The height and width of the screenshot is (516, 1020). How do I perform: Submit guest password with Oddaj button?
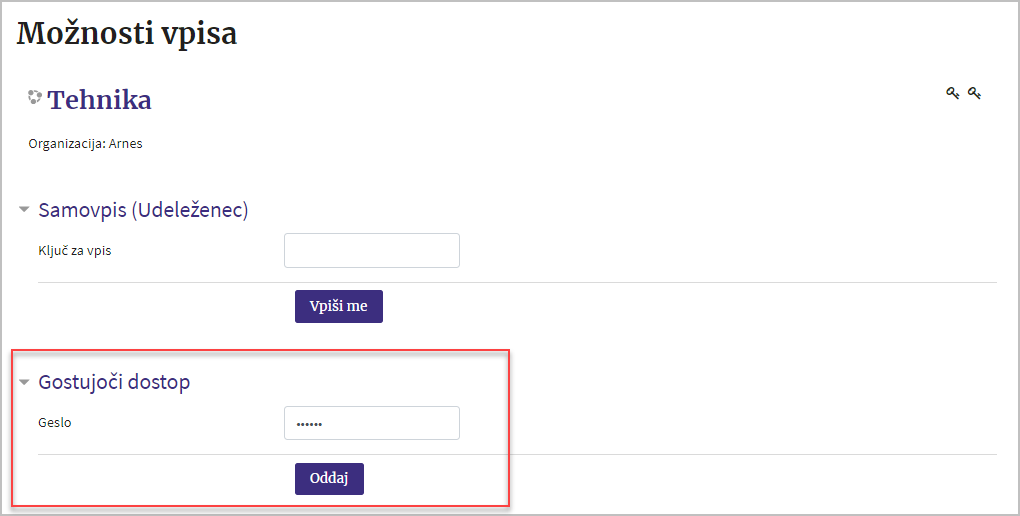click(x=329, y=479)
